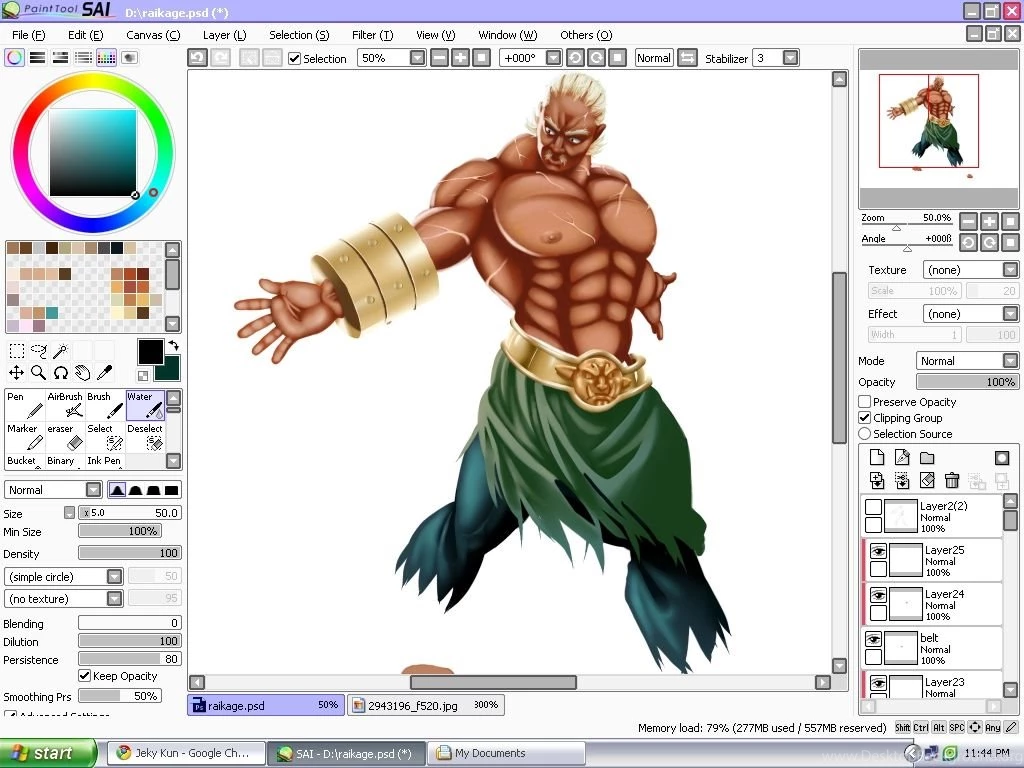
Task: Click the Normal view mode button
Action: [x=654, y=58]
